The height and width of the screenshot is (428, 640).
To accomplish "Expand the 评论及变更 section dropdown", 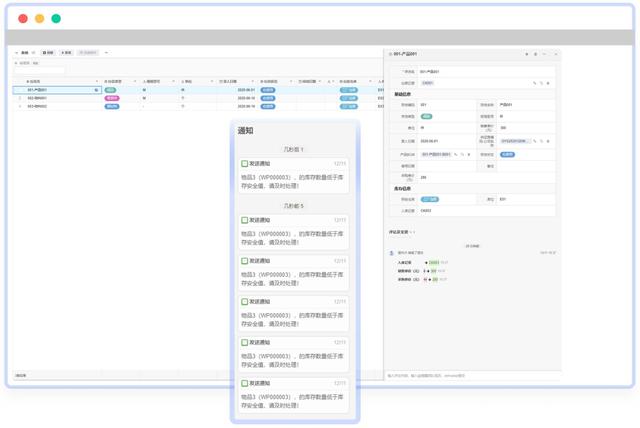I will 413,232.
